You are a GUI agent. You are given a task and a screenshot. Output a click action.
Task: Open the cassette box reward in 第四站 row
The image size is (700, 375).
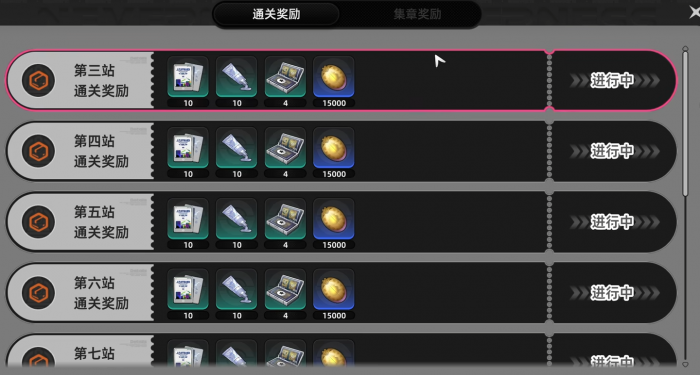[x=285, y=147]
